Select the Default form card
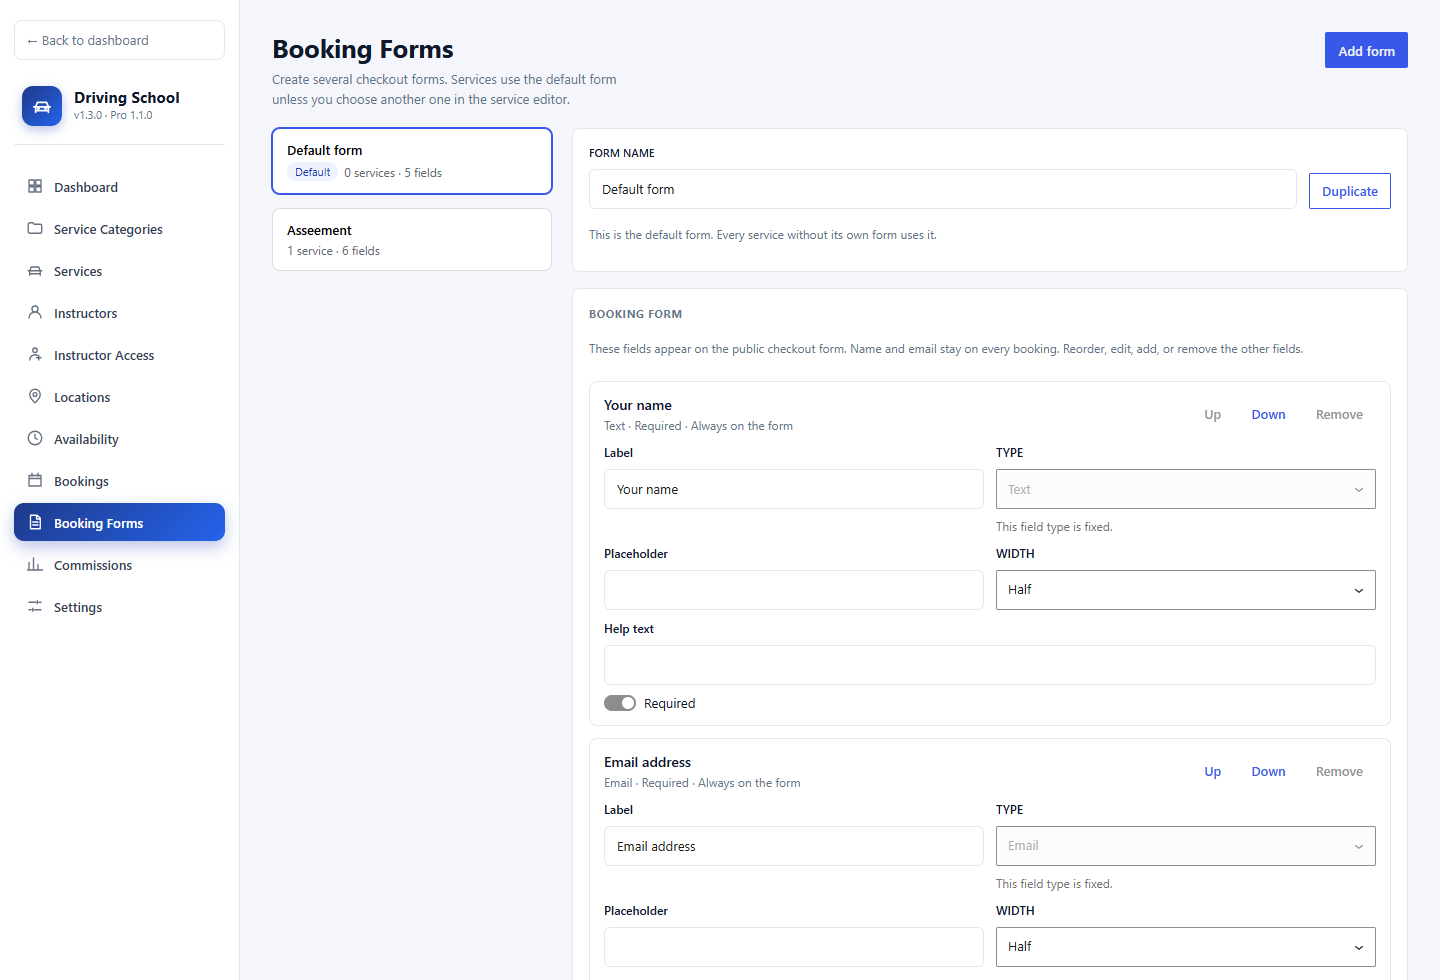This screenshot has width=1440, height=980. point(412,161)
